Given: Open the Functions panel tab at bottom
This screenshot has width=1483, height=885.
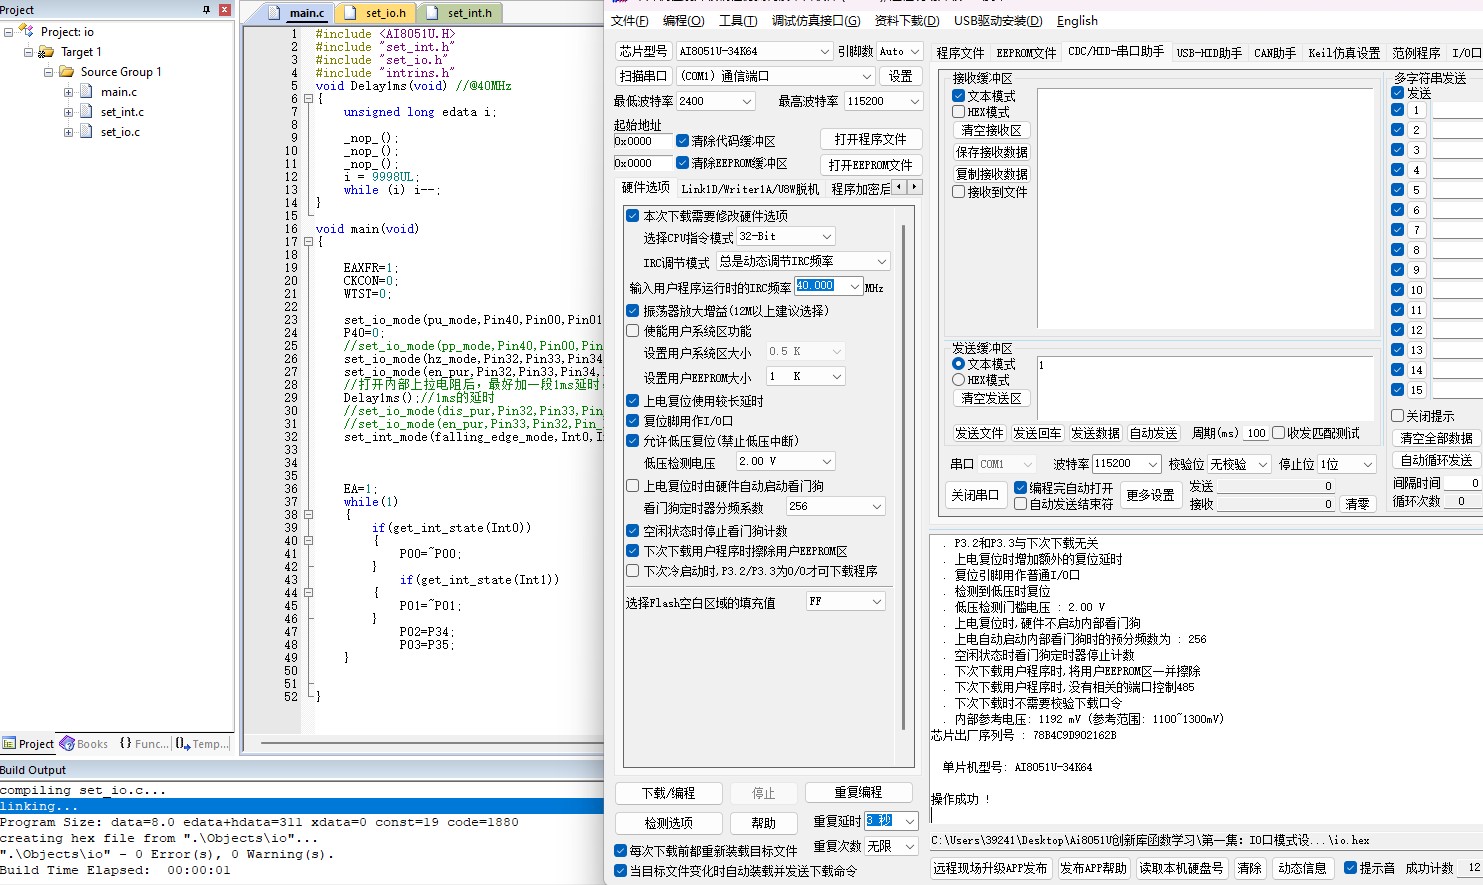Looking at the screenshot, I should click(x=144, y=744).
